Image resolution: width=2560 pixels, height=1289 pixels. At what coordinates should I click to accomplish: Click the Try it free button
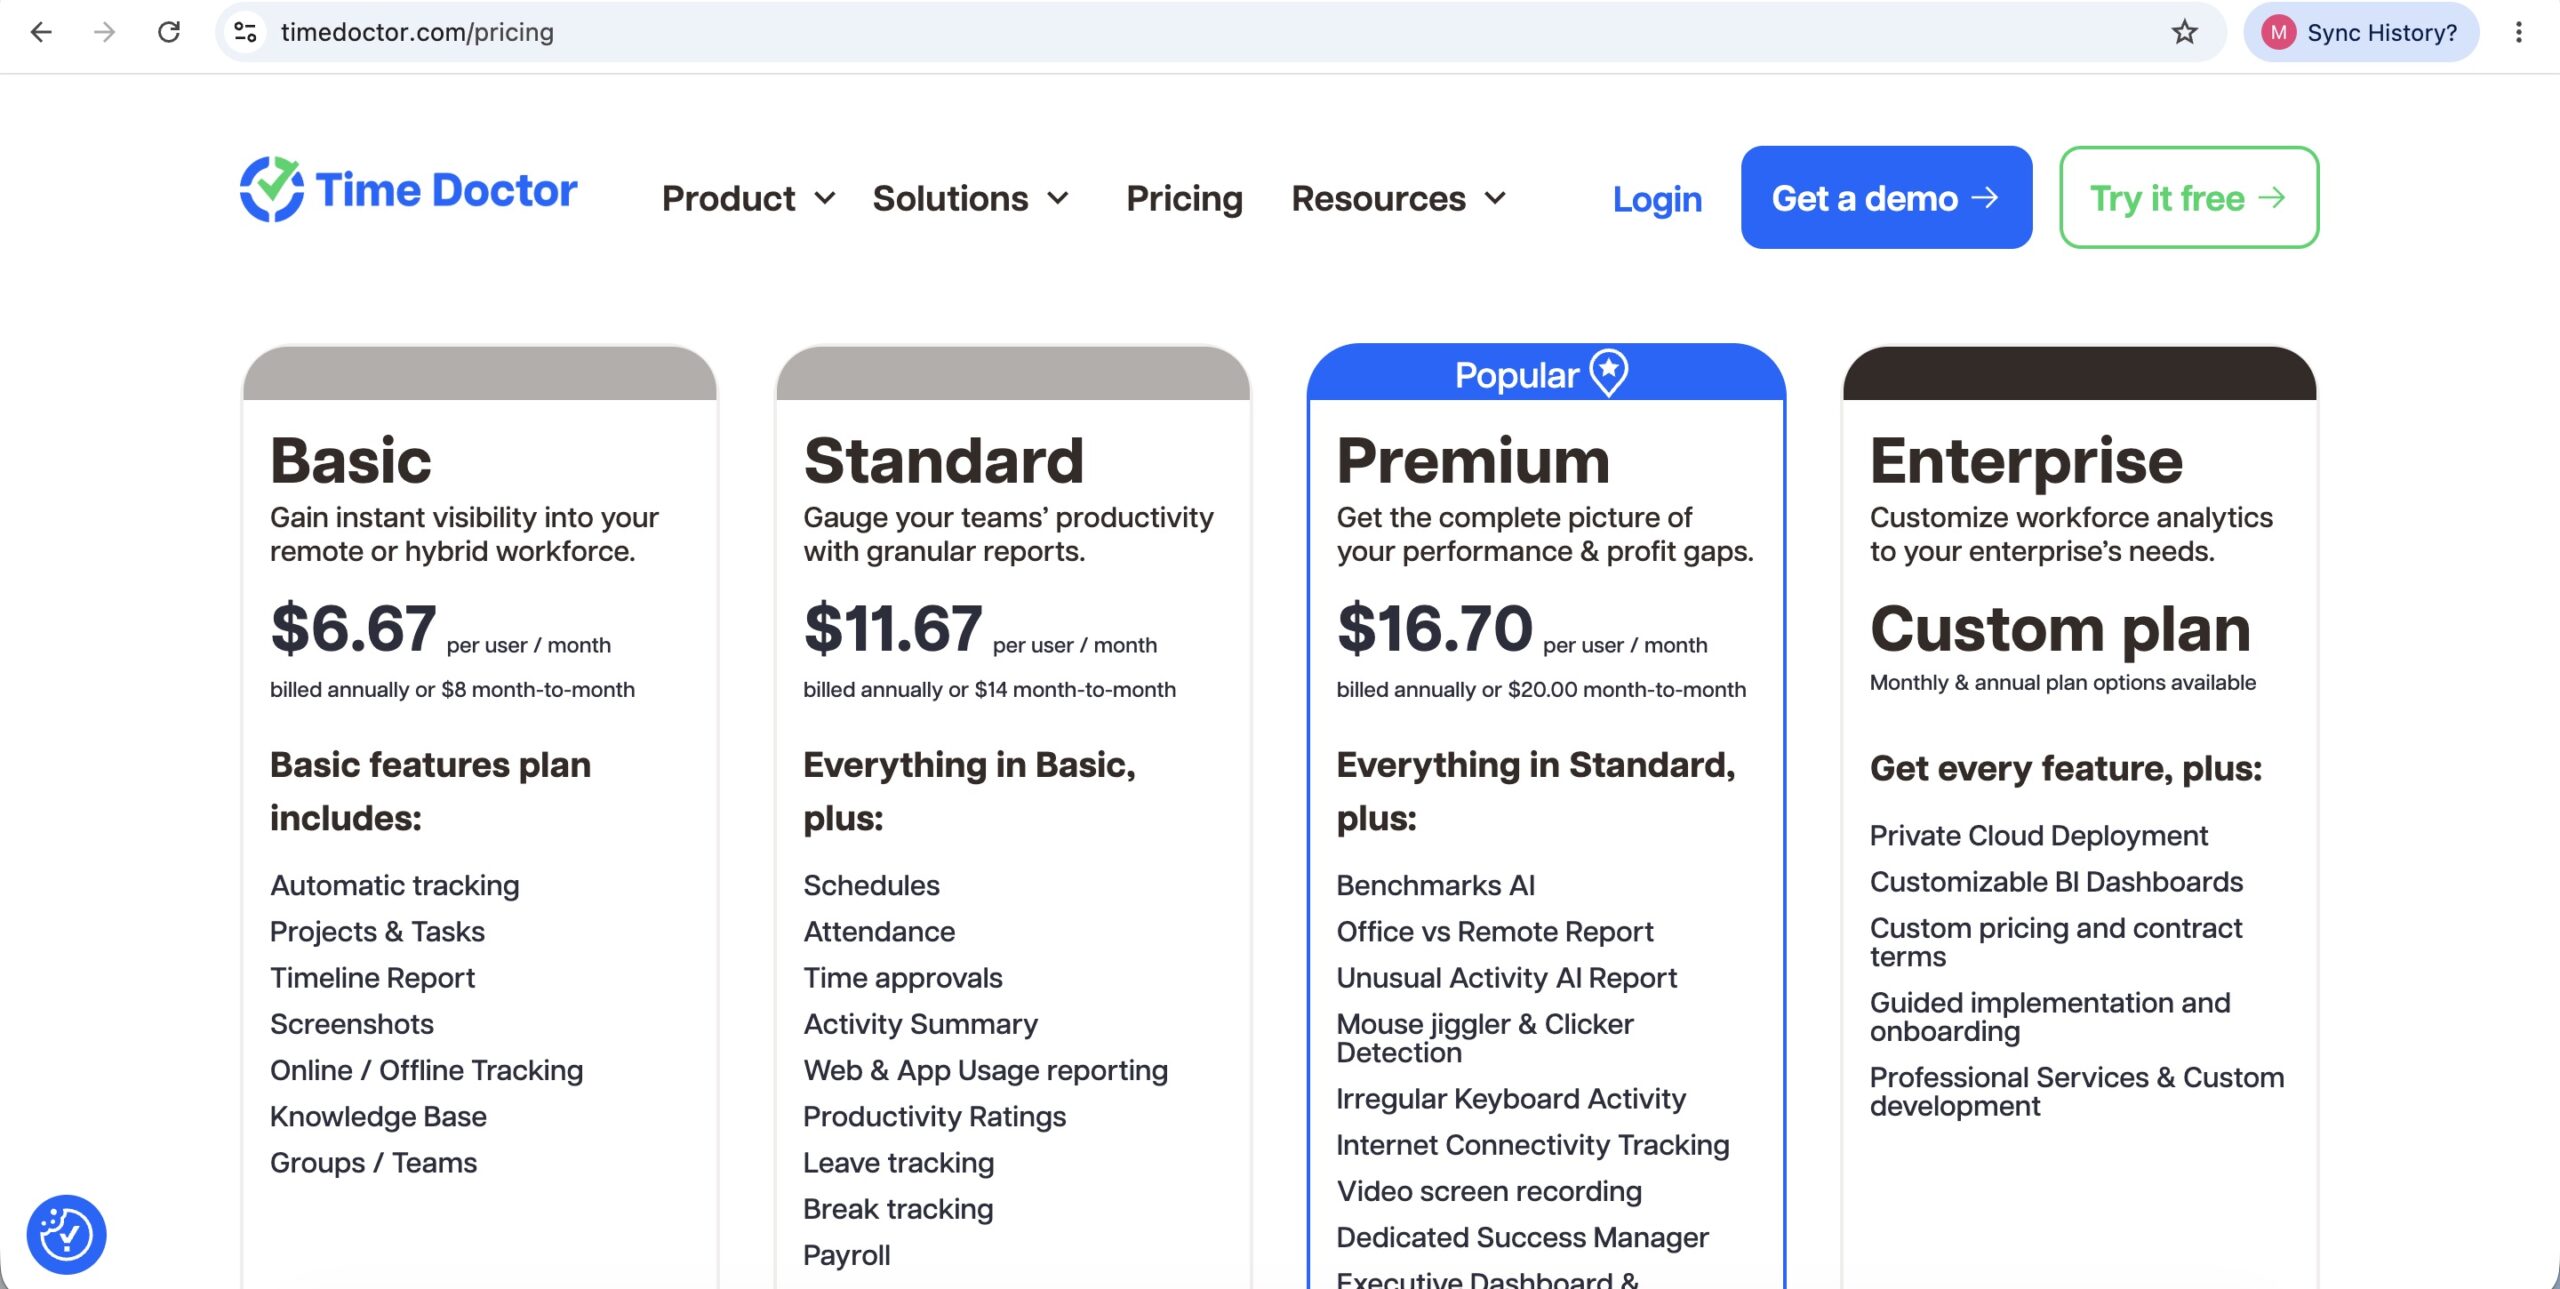click(2189, 197)
